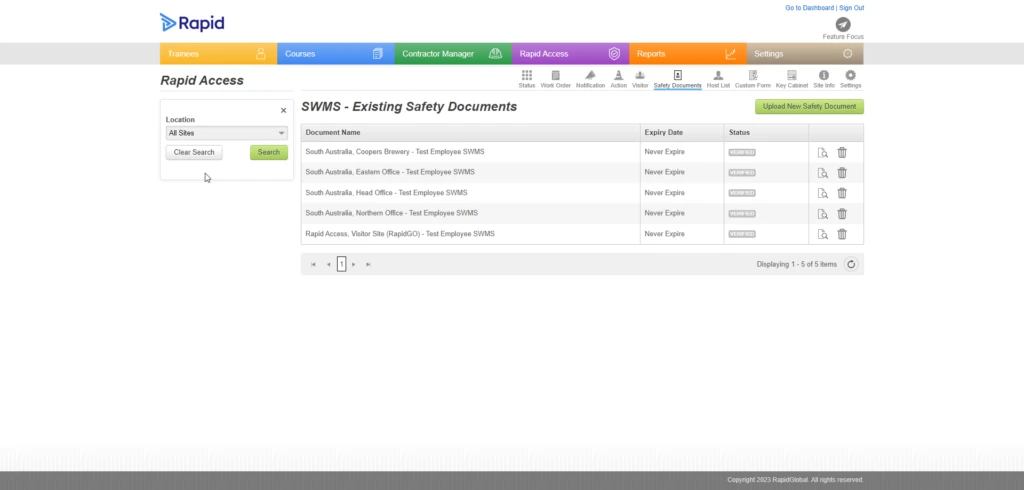The image size is (1024, 490).
Task: Open the Reports tab
Action: [x=688, y=54]
